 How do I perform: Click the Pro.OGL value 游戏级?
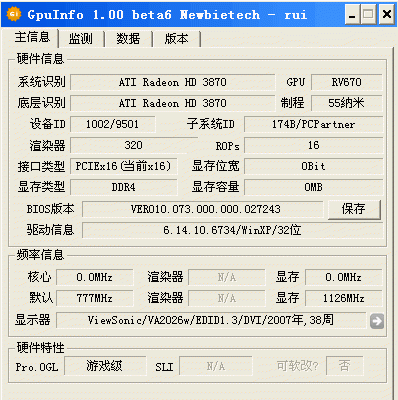tap(105, 366)
